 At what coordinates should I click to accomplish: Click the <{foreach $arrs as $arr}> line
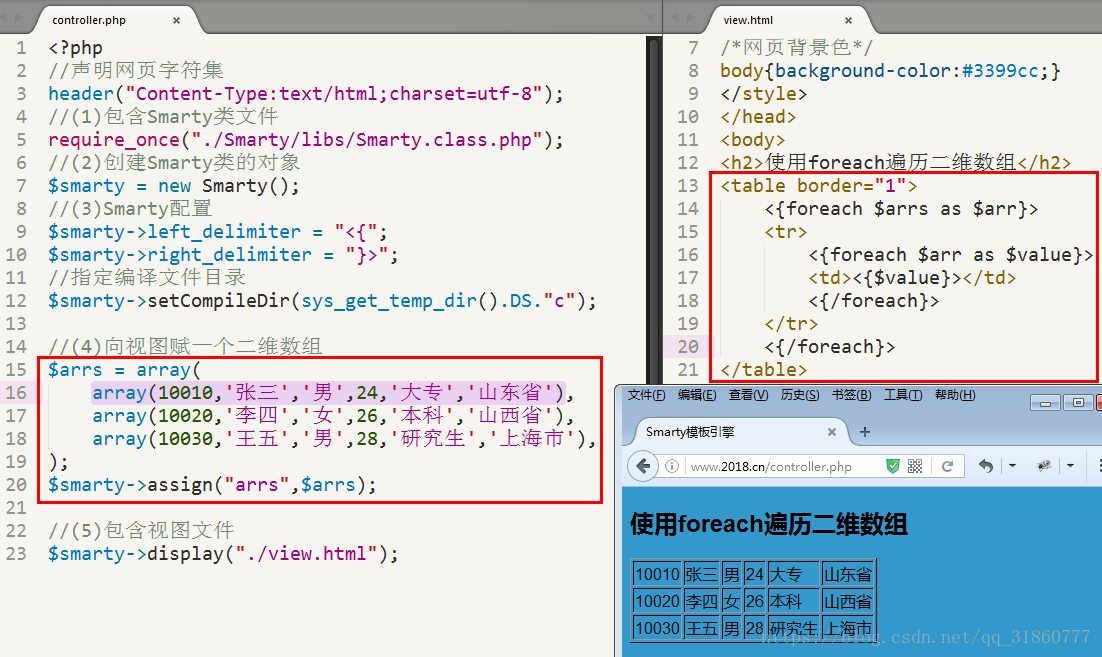[x=901, y=209]
